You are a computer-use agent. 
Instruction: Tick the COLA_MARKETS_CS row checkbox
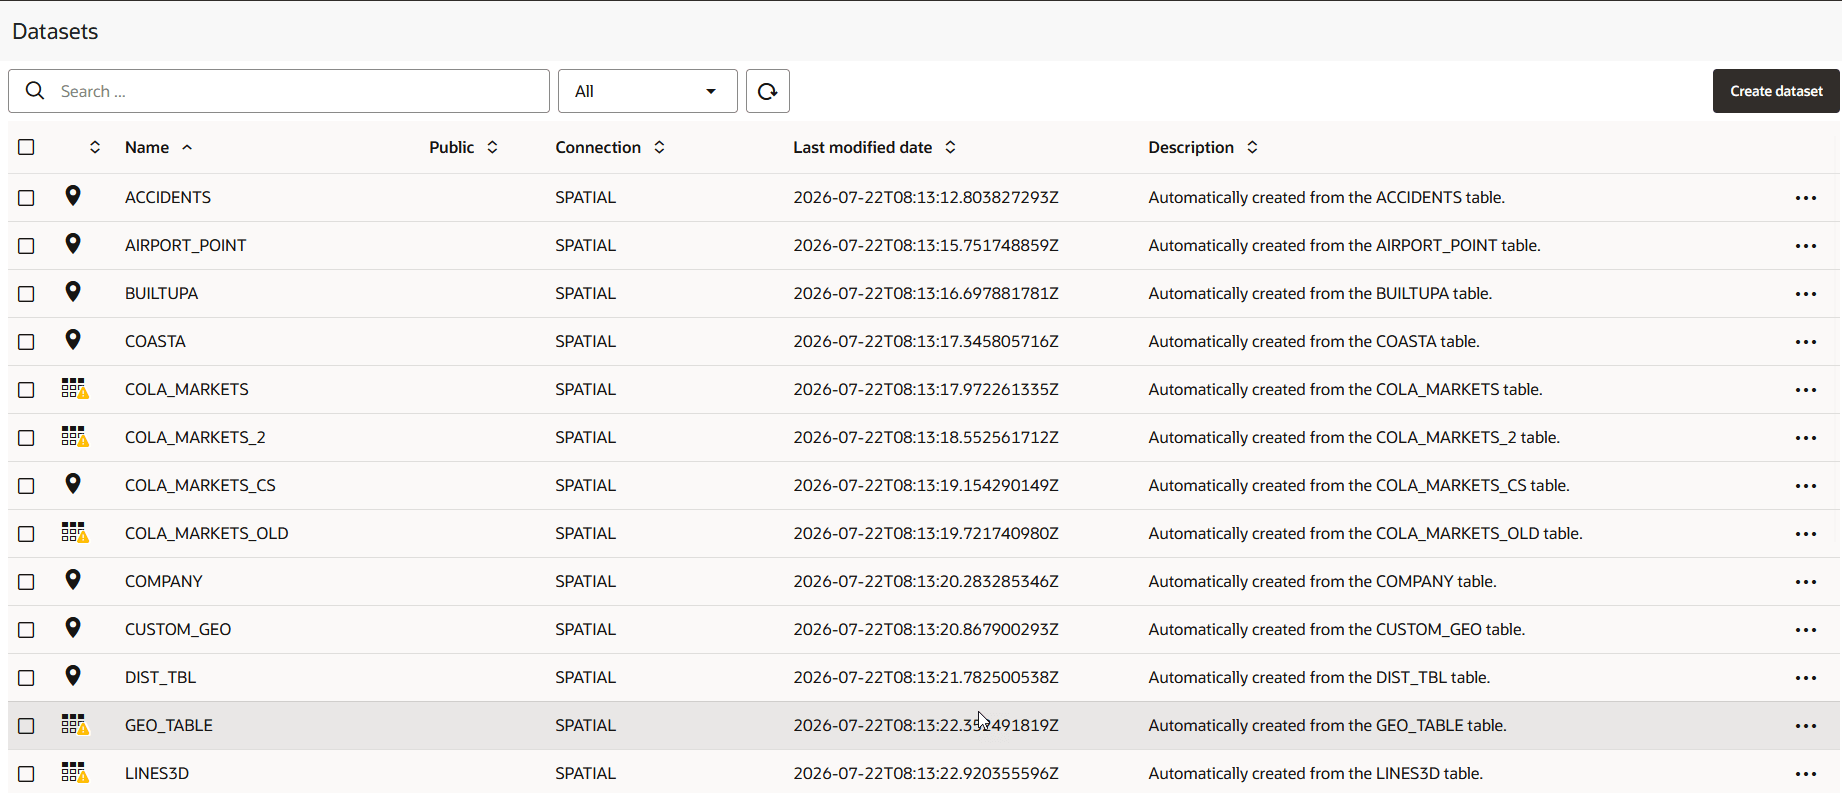tap(26, 486)
